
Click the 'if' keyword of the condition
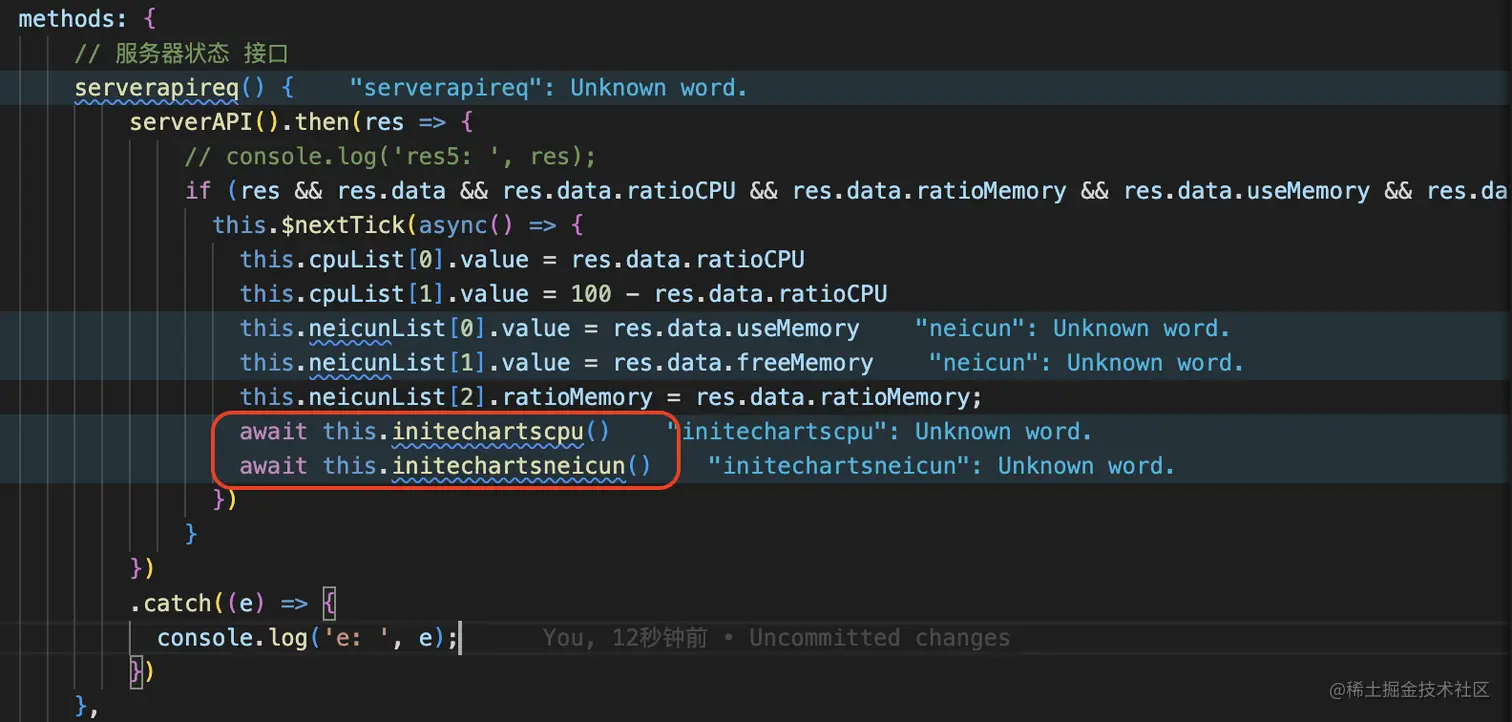(198, 191)
